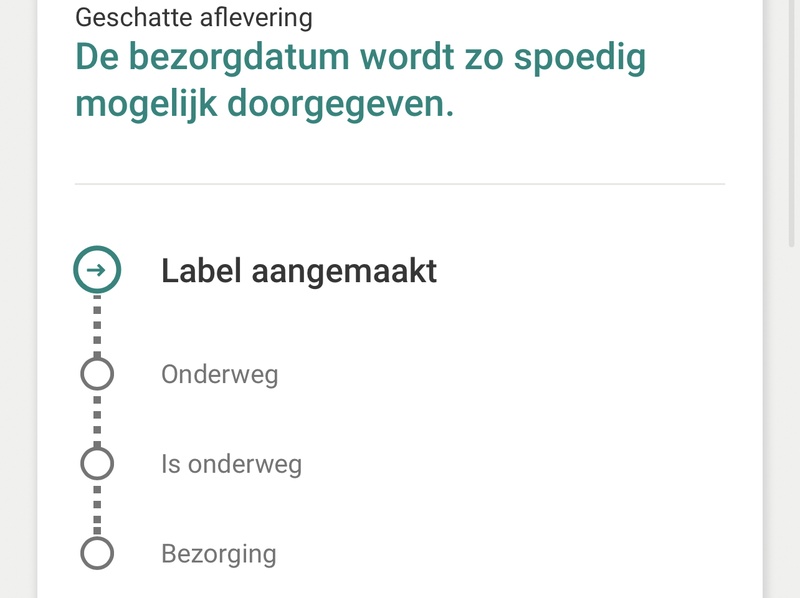The image size is (800, 598).
Task: Select the Onderweg step circle marker
Action: pos(97,374)
